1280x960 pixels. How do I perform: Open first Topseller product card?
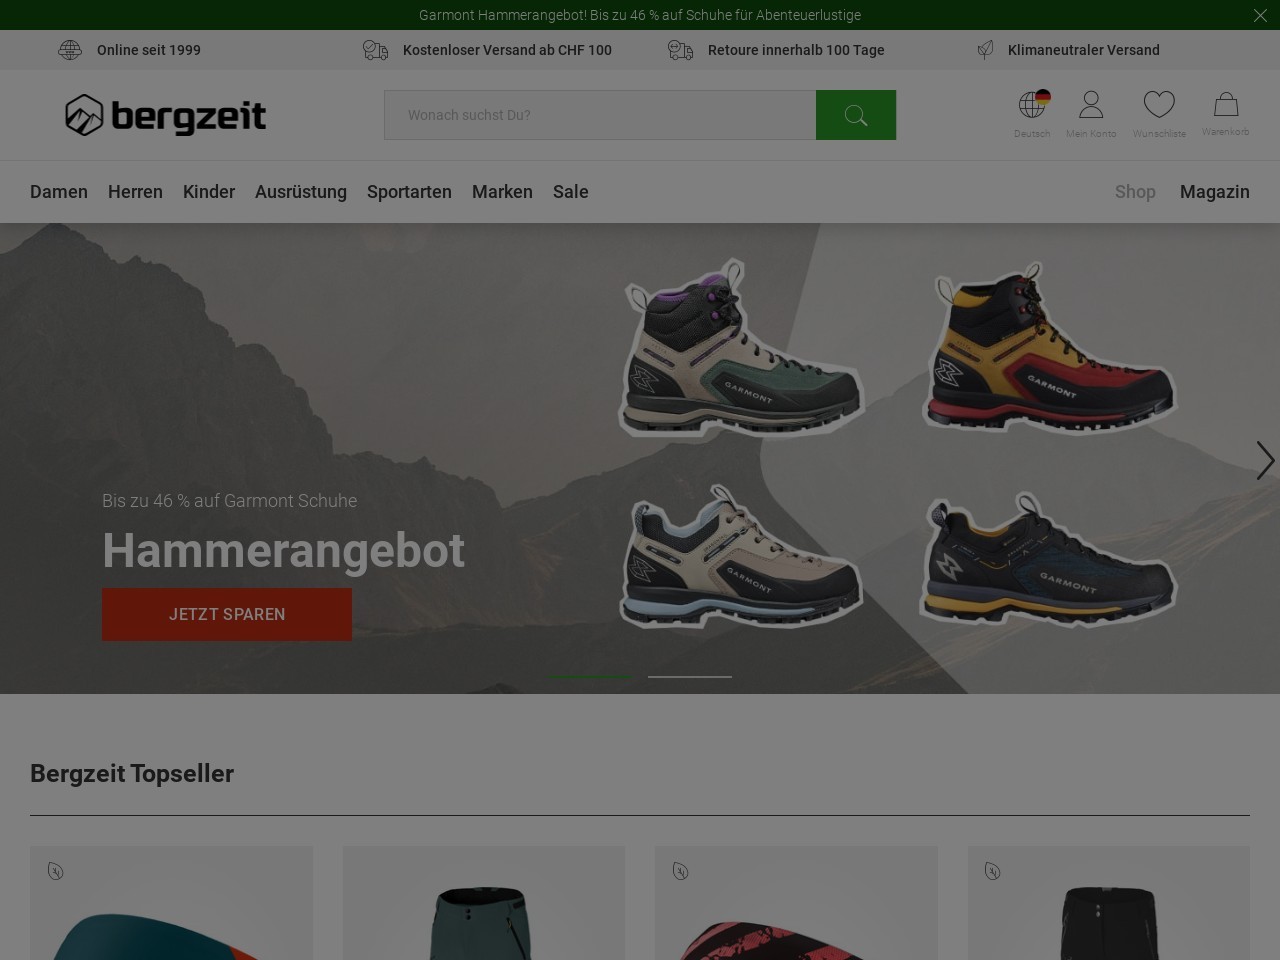(x=171, y=903)
